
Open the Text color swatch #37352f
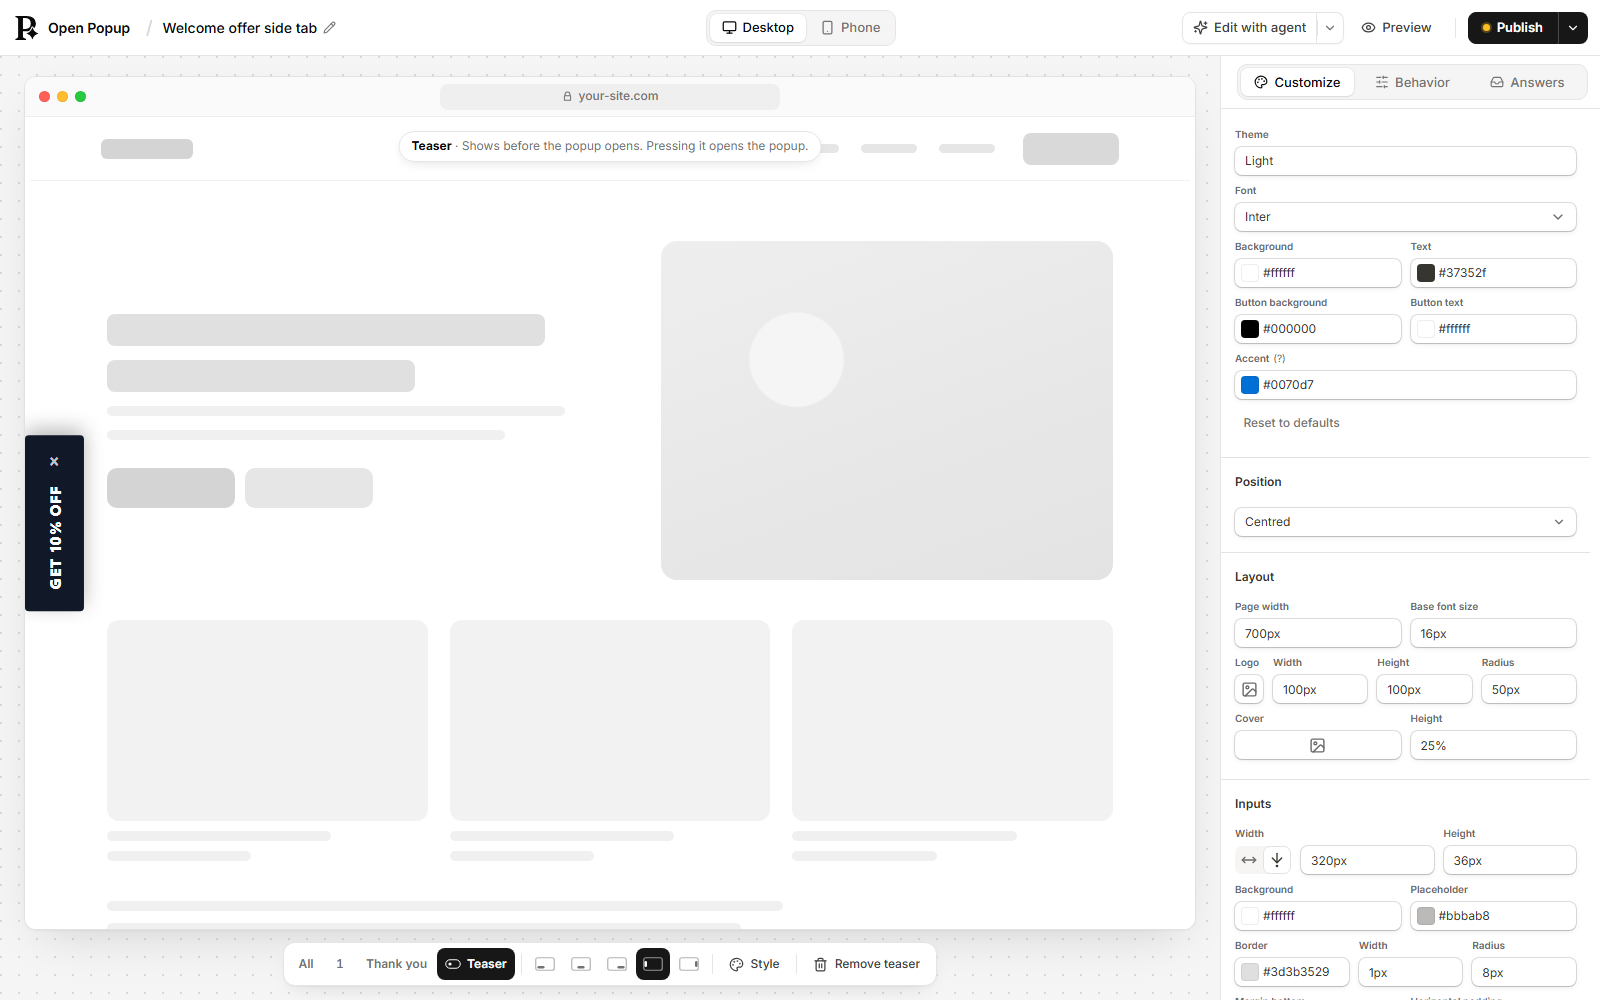[1426, 273]
